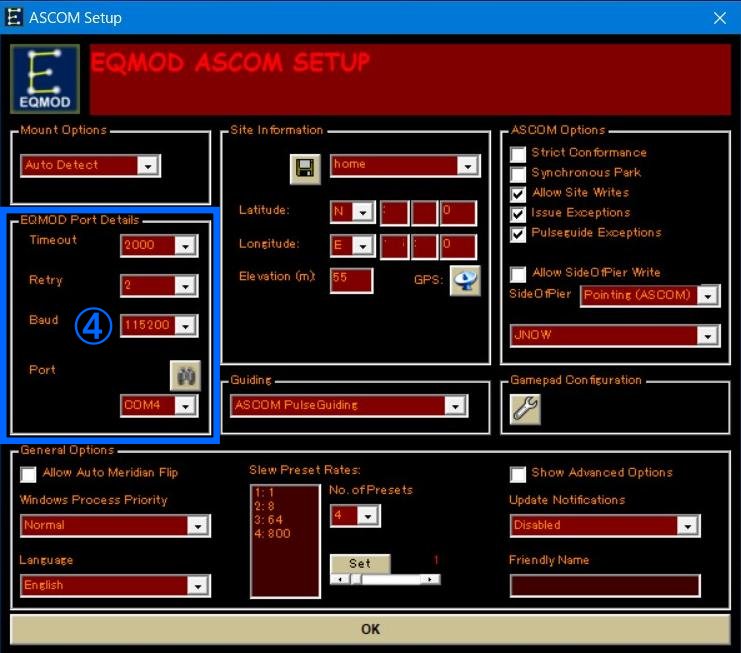Open the JNOW epoch dropdown
741x653 pixels.
(707, 336)
